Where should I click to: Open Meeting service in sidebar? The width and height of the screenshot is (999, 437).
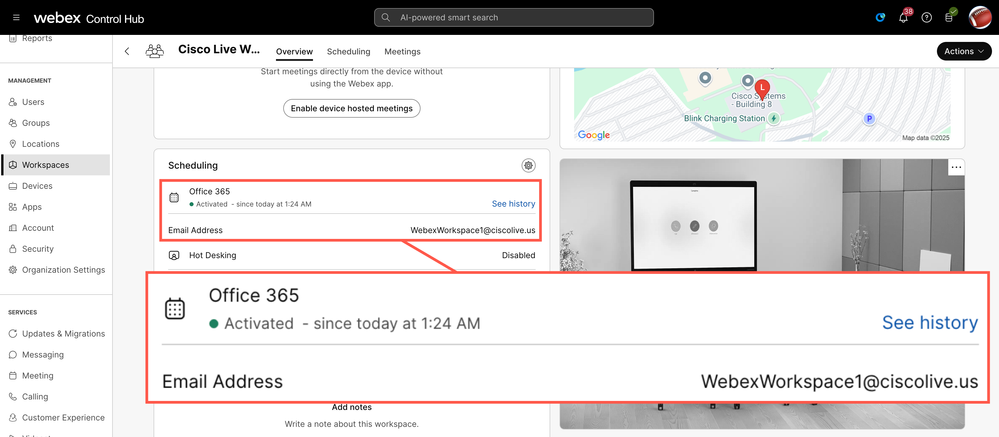(x=38, y=376)
